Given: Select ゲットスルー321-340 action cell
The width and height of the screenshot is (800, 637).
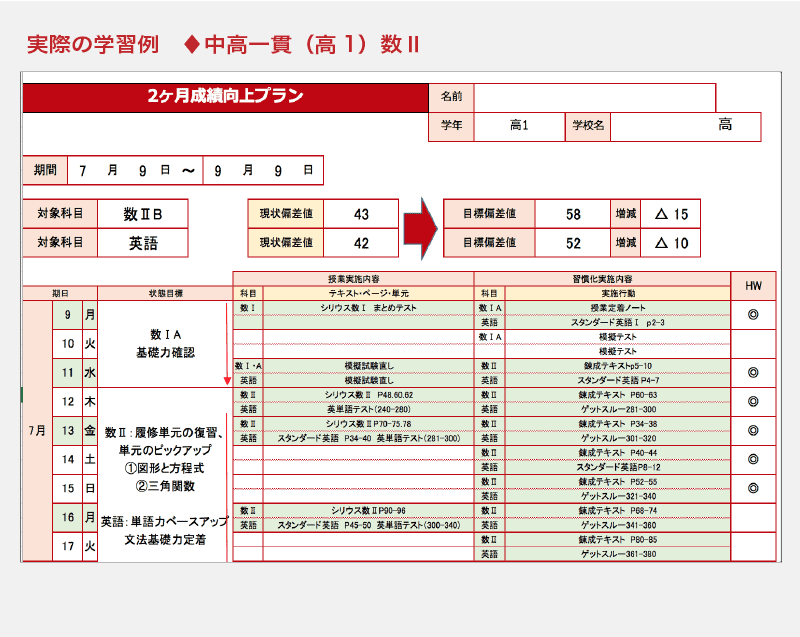Looking at the screenshot, I should tap(618, 496).
